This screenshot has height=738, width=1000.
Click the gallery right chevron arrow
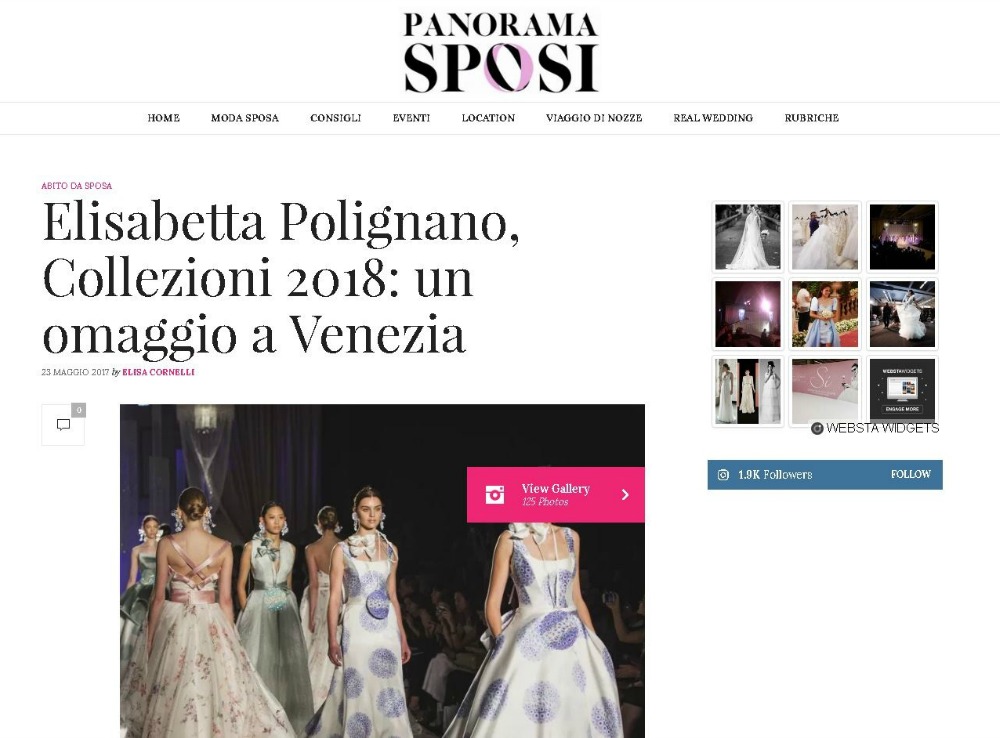(x=626, y=494)
